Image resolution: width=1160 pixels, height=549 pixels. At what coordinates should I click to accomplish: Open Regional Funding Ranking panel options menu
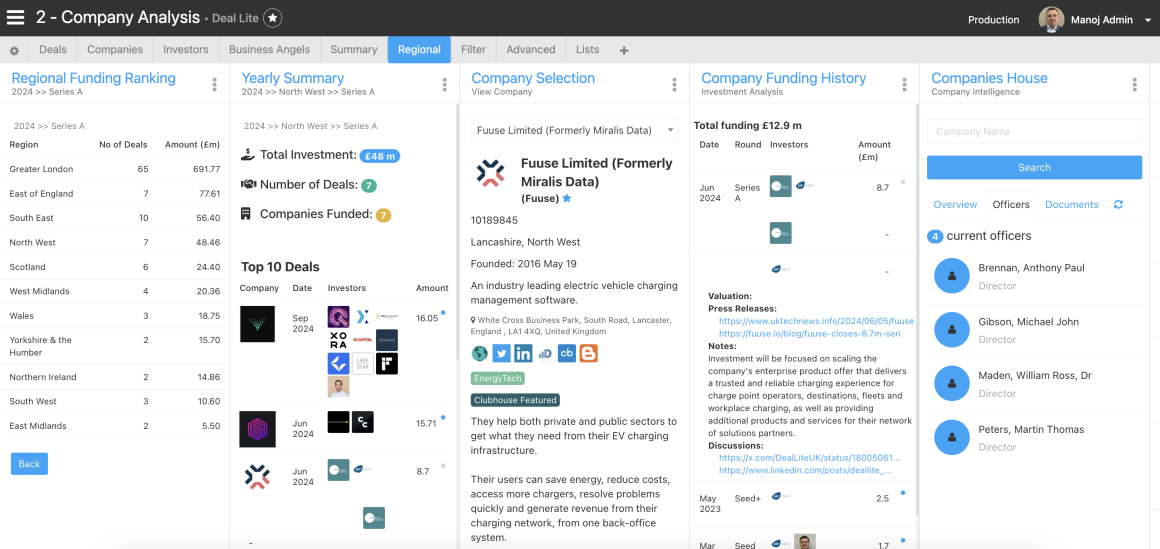click(x=215, y=84)
